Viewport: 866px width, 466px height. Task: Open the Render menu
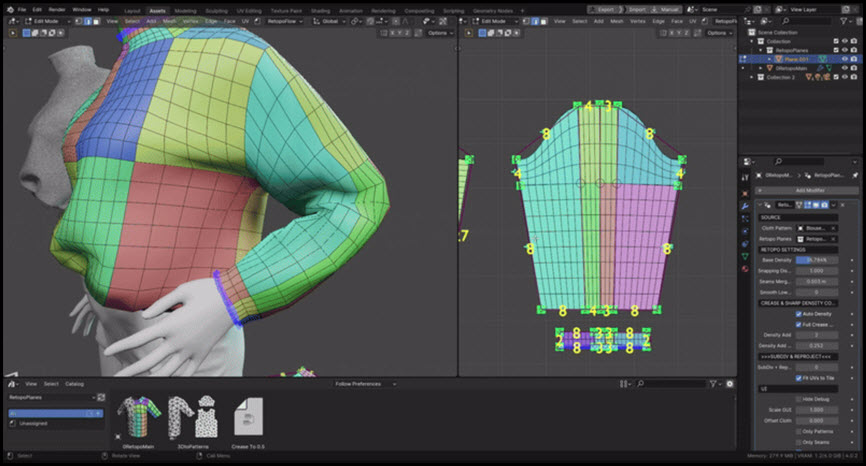pyautogui.click(x=57, y=9)
